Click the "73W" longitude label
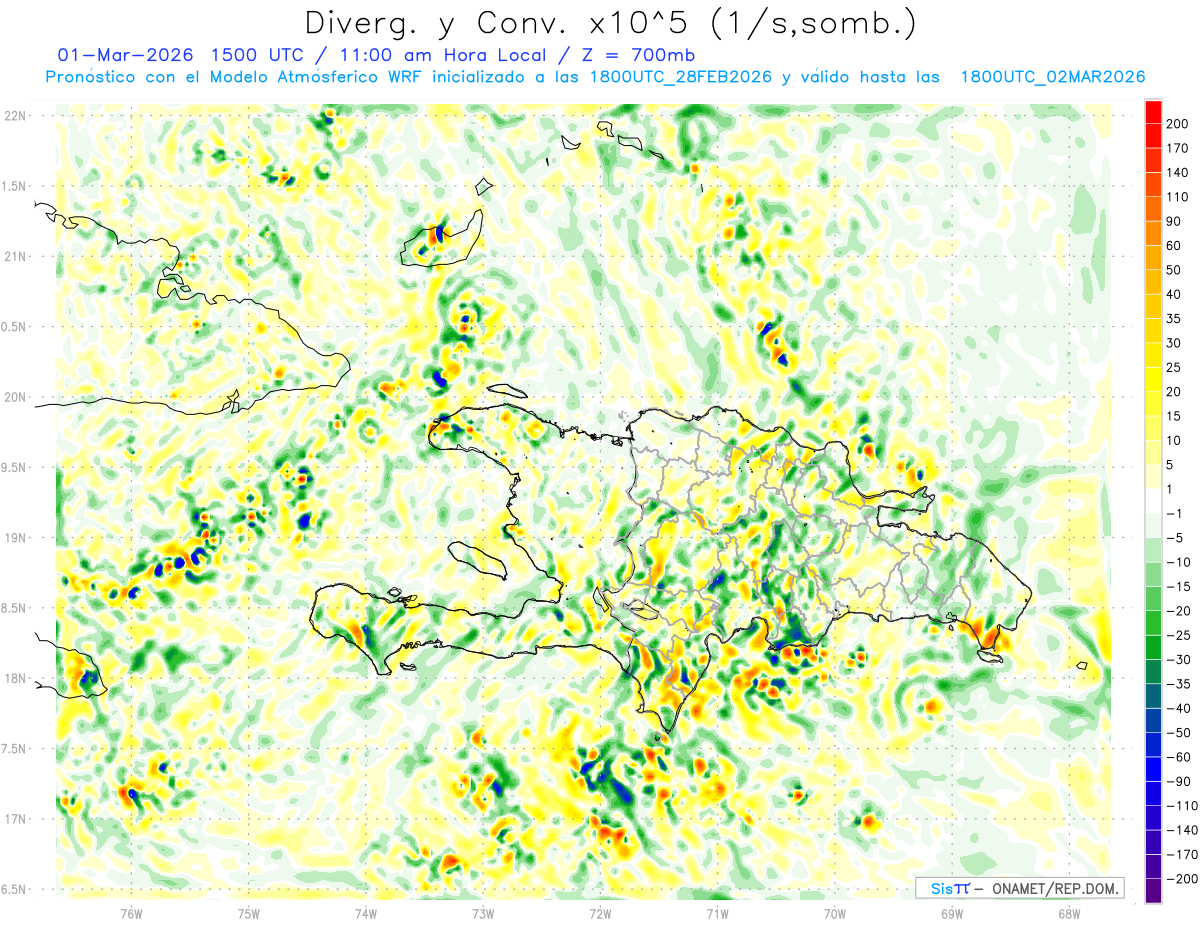The image size is (1200, 927). (x=483, y=913)
